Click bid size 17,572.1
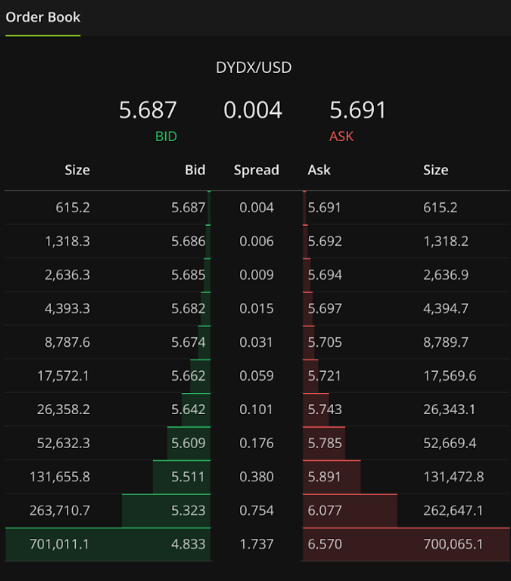The image size is (511, 581). [x=63, y=376]
